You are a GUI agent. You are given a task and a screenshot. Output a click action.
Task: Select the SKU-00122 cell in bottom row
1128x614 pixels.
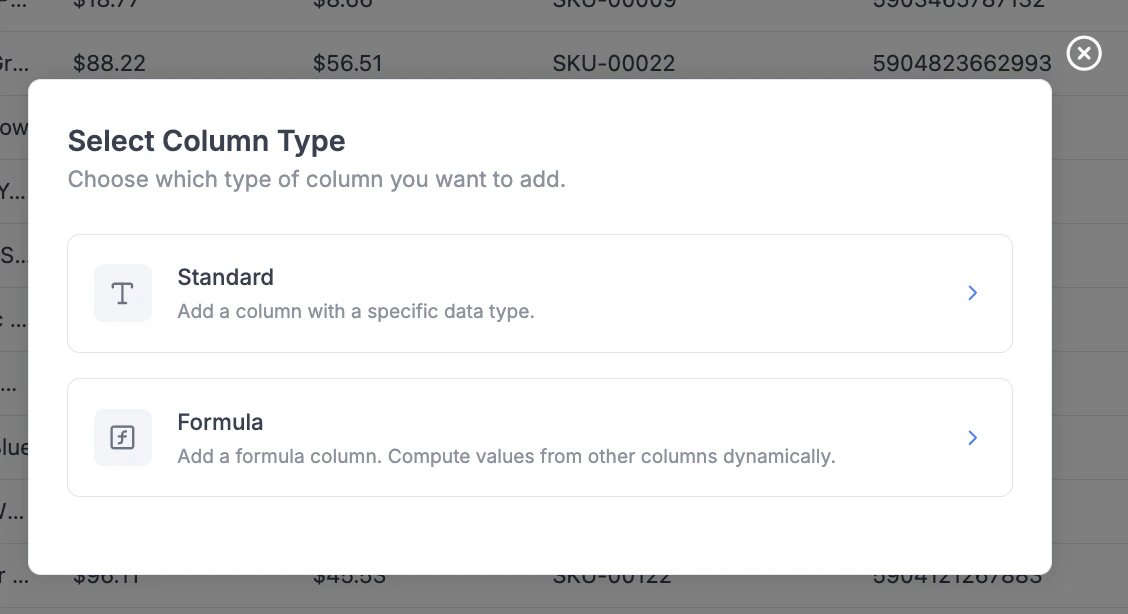pos(611,578)
